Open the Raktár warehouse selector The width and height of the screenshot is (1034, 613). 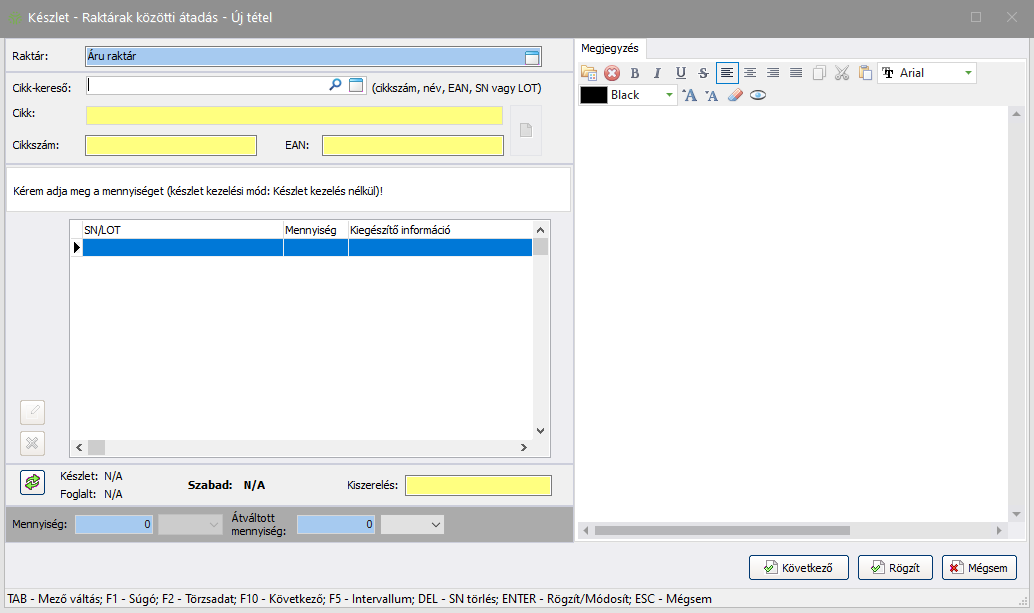pos(532,57)
